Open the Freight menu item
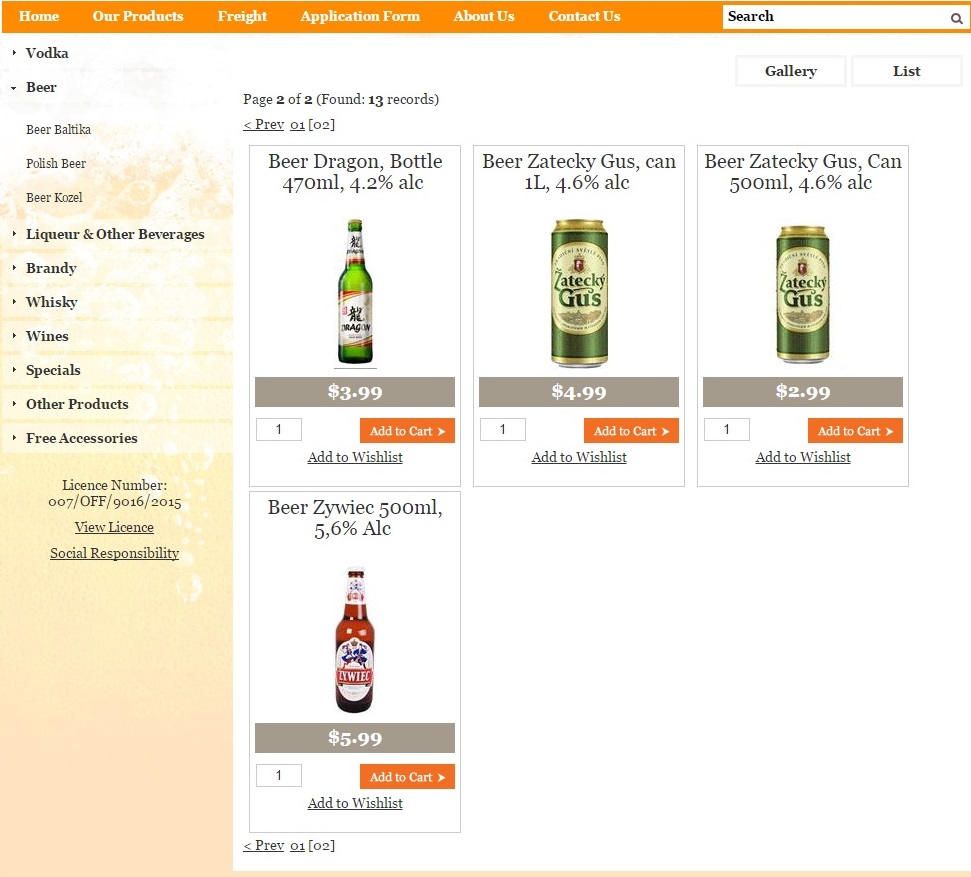 [x=242, y=16]
